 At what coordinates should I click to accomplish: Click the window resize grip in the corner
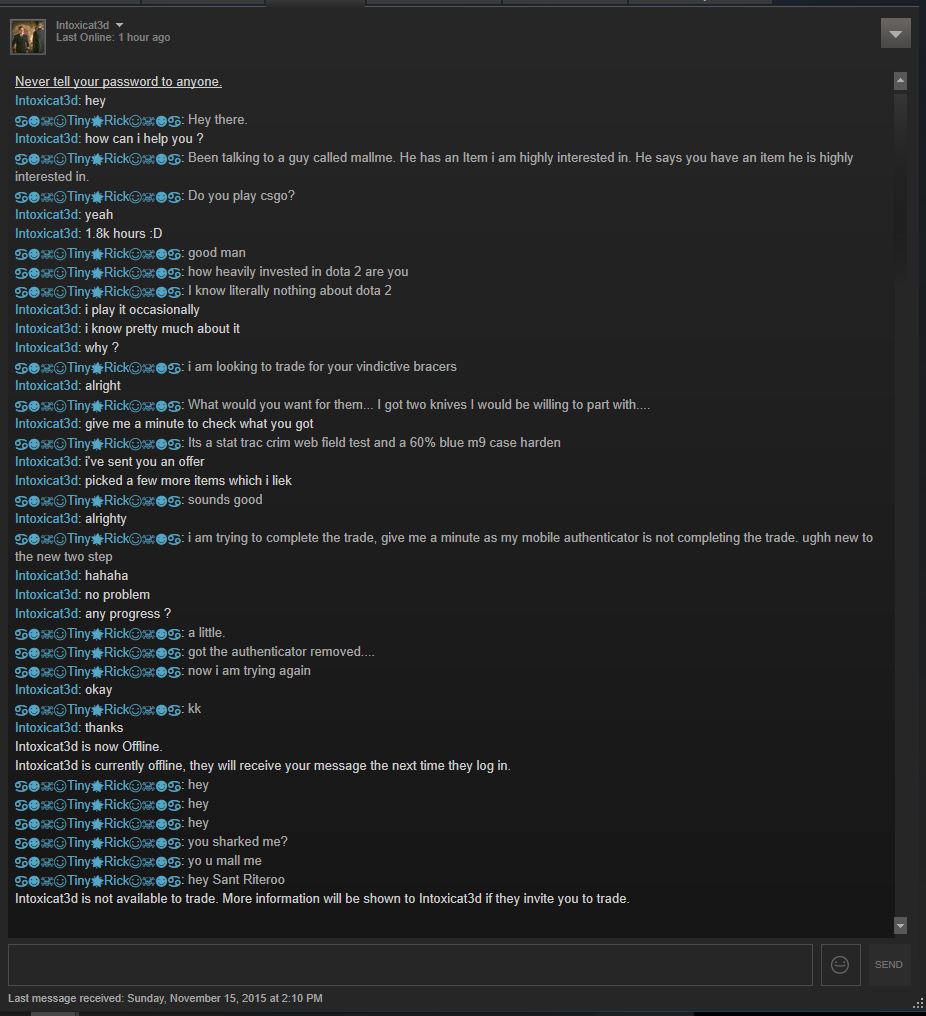click(x=918, y=1004)
